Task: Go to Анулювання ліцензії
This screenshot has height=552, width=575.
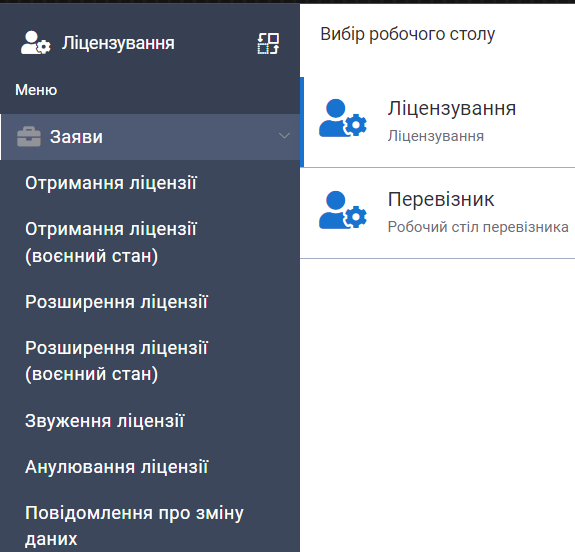Action: coord(117,467)
